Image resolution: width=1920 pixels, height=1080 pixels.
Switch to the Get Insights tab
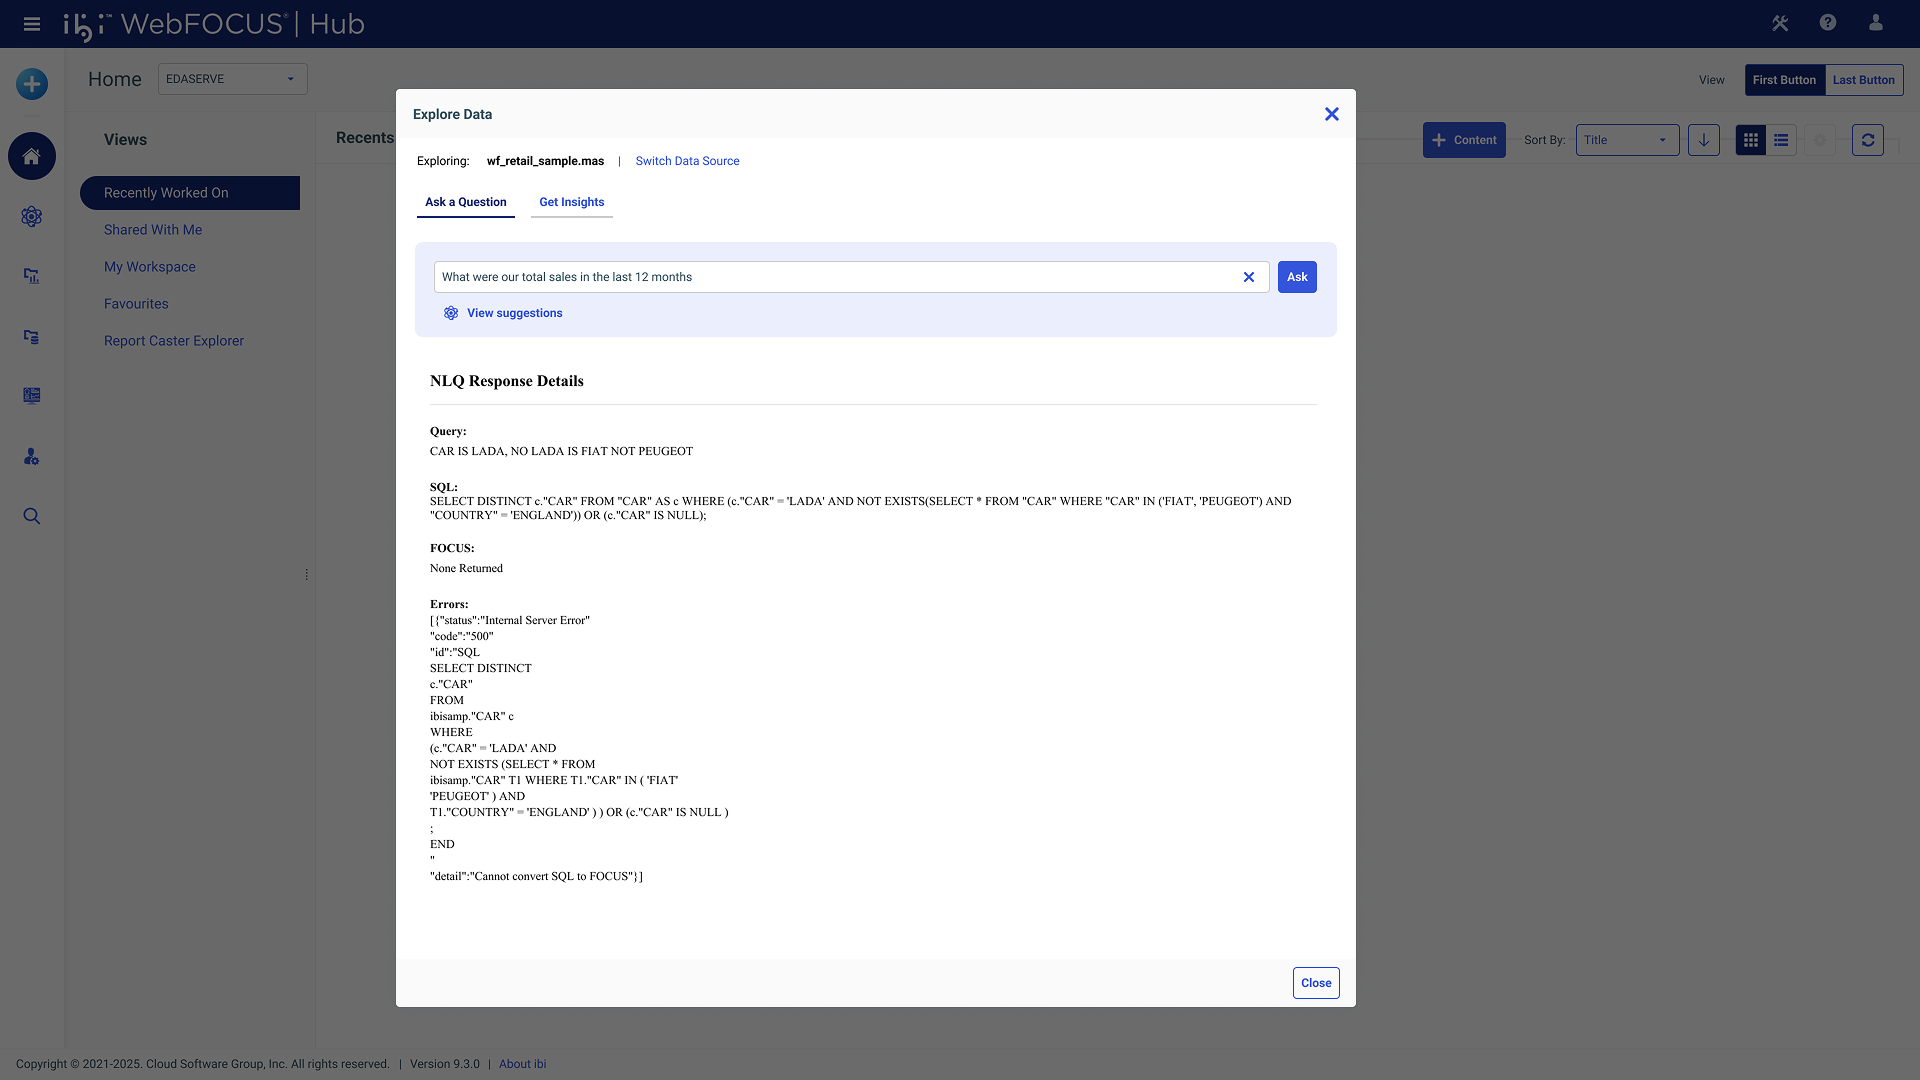pos(571,202)
